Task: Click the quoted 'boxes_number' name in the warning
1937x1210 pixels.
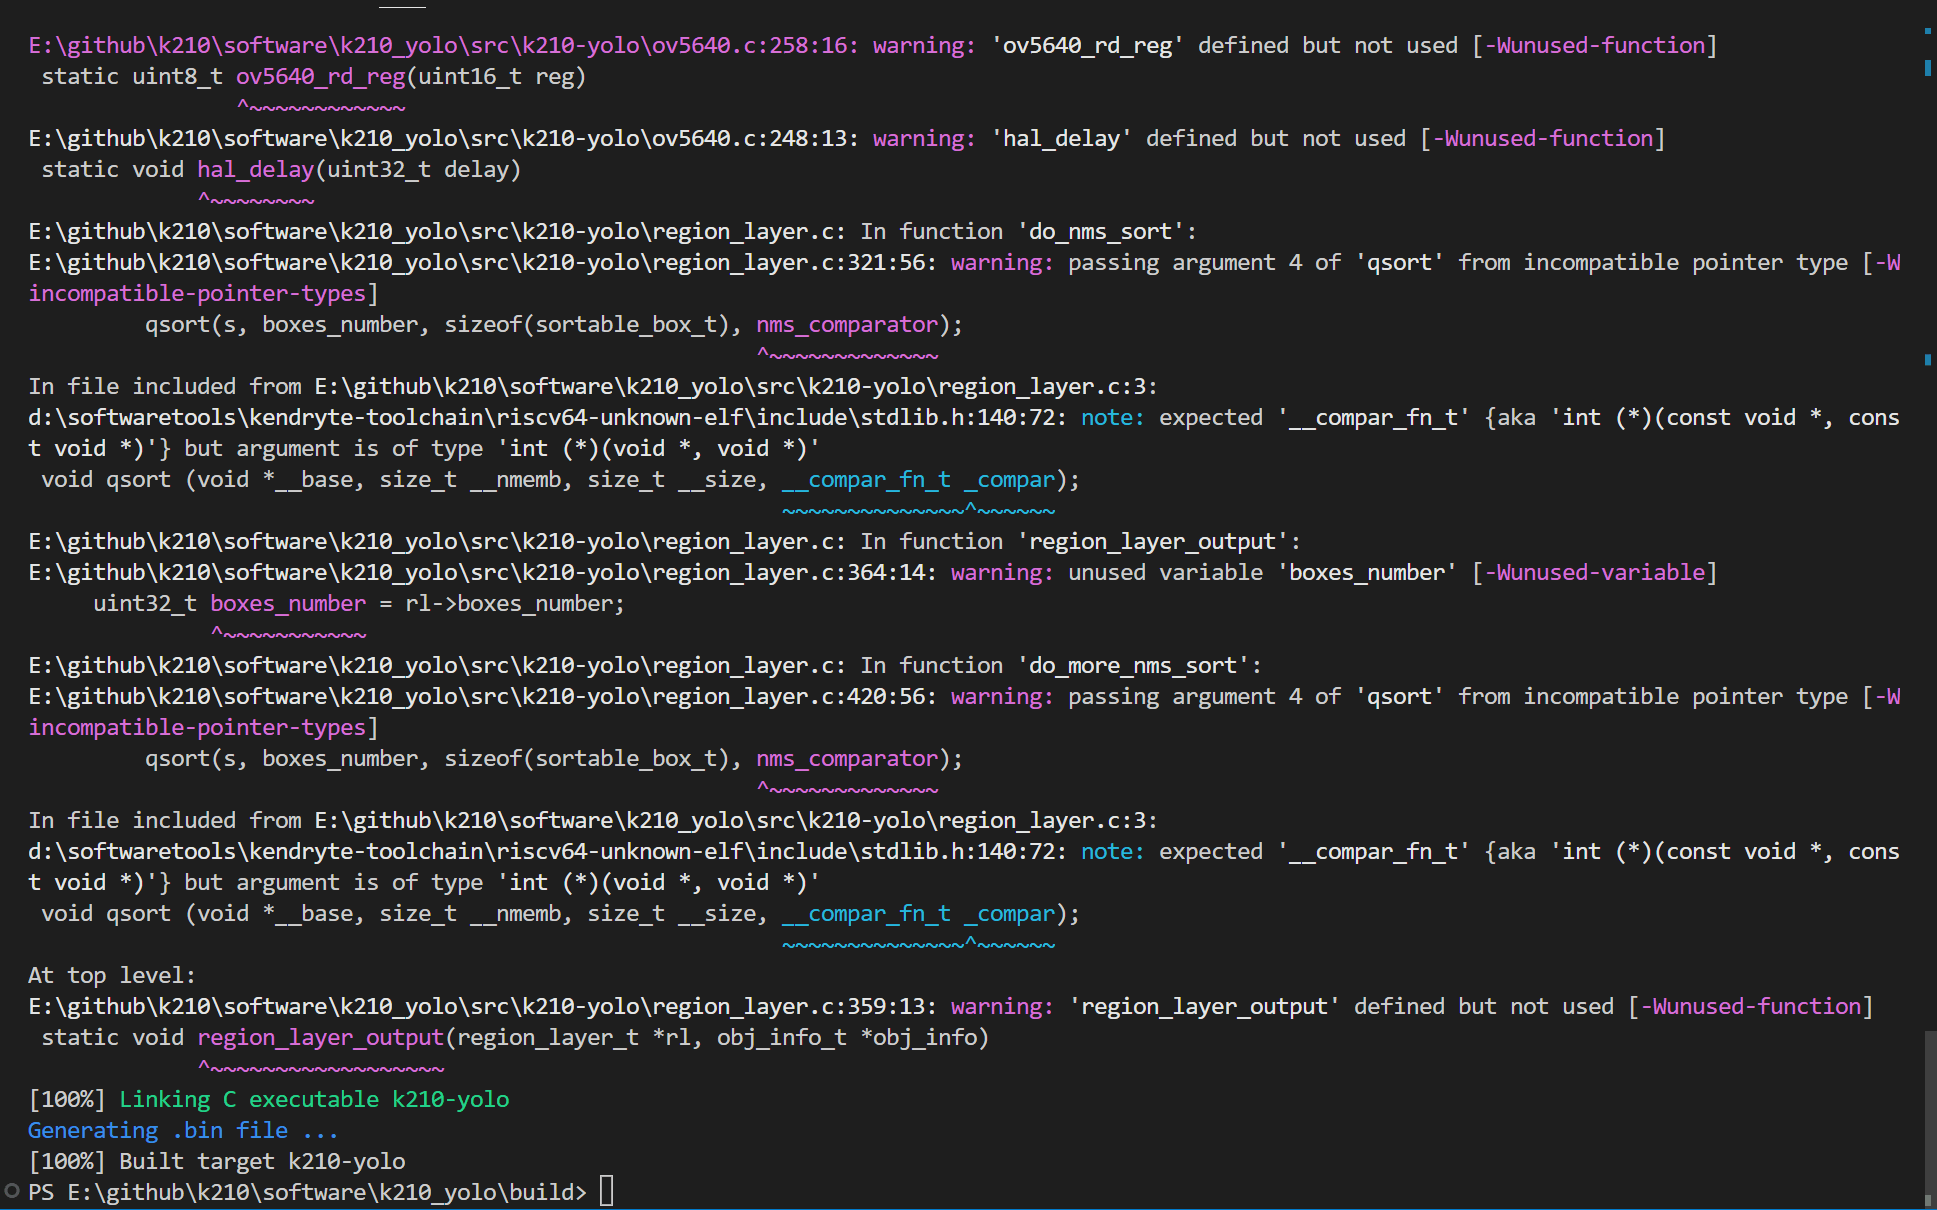Action: pyautogui.click(x=1367, y=573)
